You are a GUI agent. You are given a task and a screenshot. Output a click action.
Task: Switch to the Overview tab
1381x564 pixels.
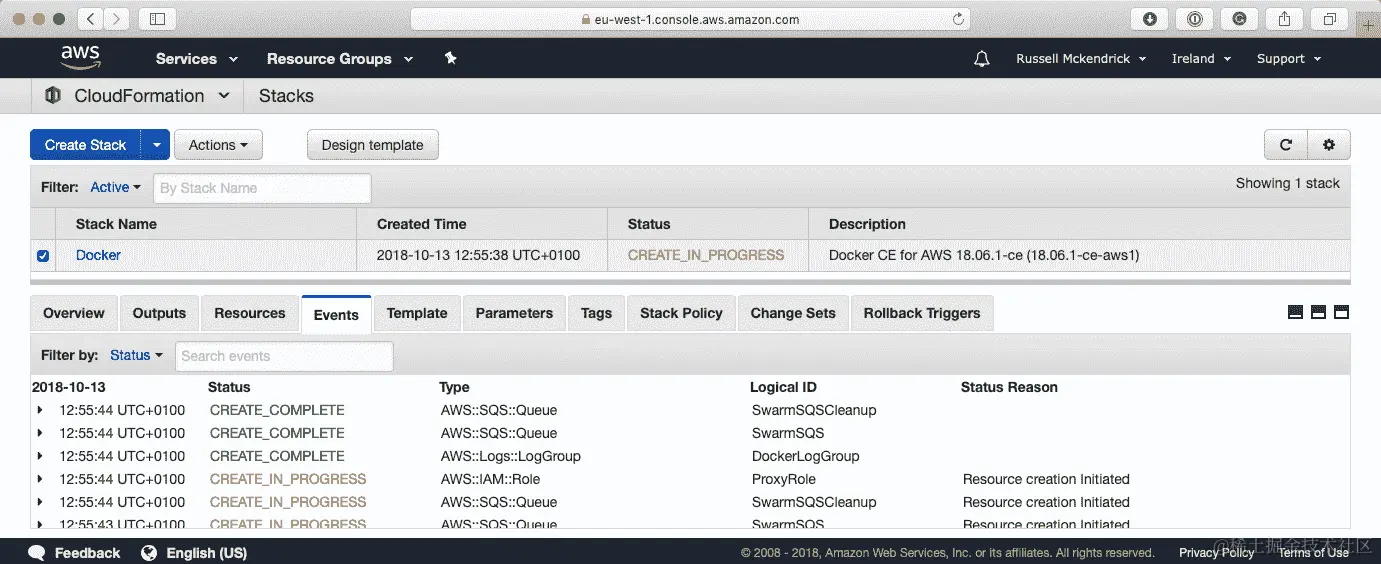point(74,313)
